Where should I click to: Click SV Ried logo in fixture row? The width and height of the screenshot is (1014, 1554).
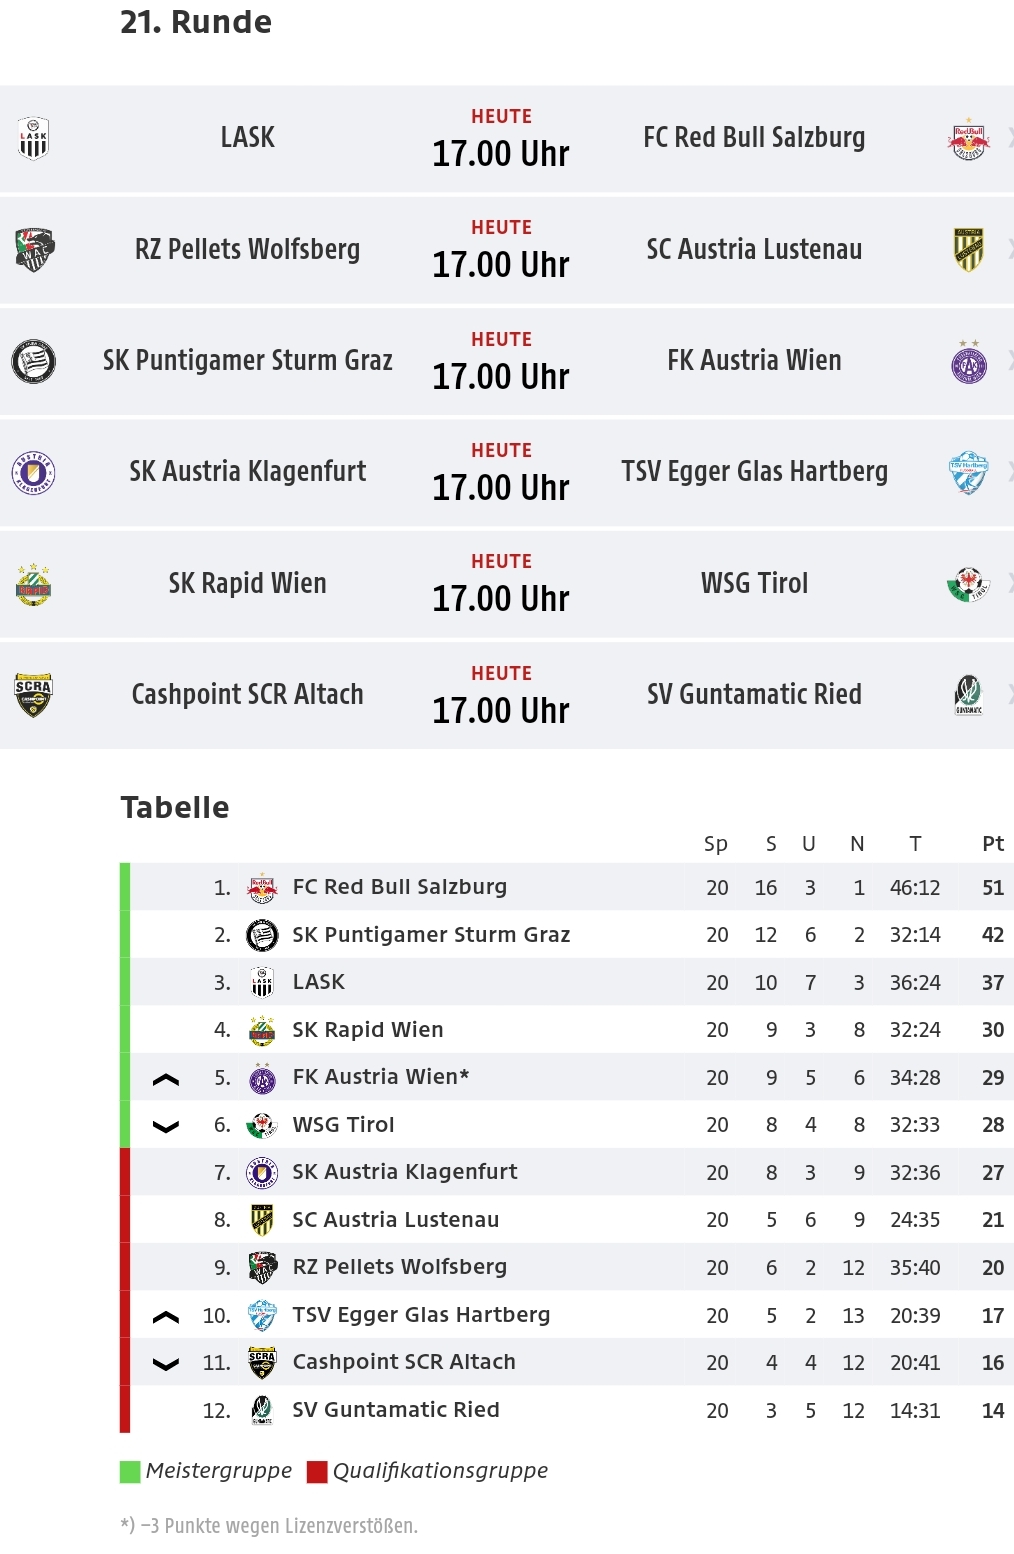tap(968, 695)
